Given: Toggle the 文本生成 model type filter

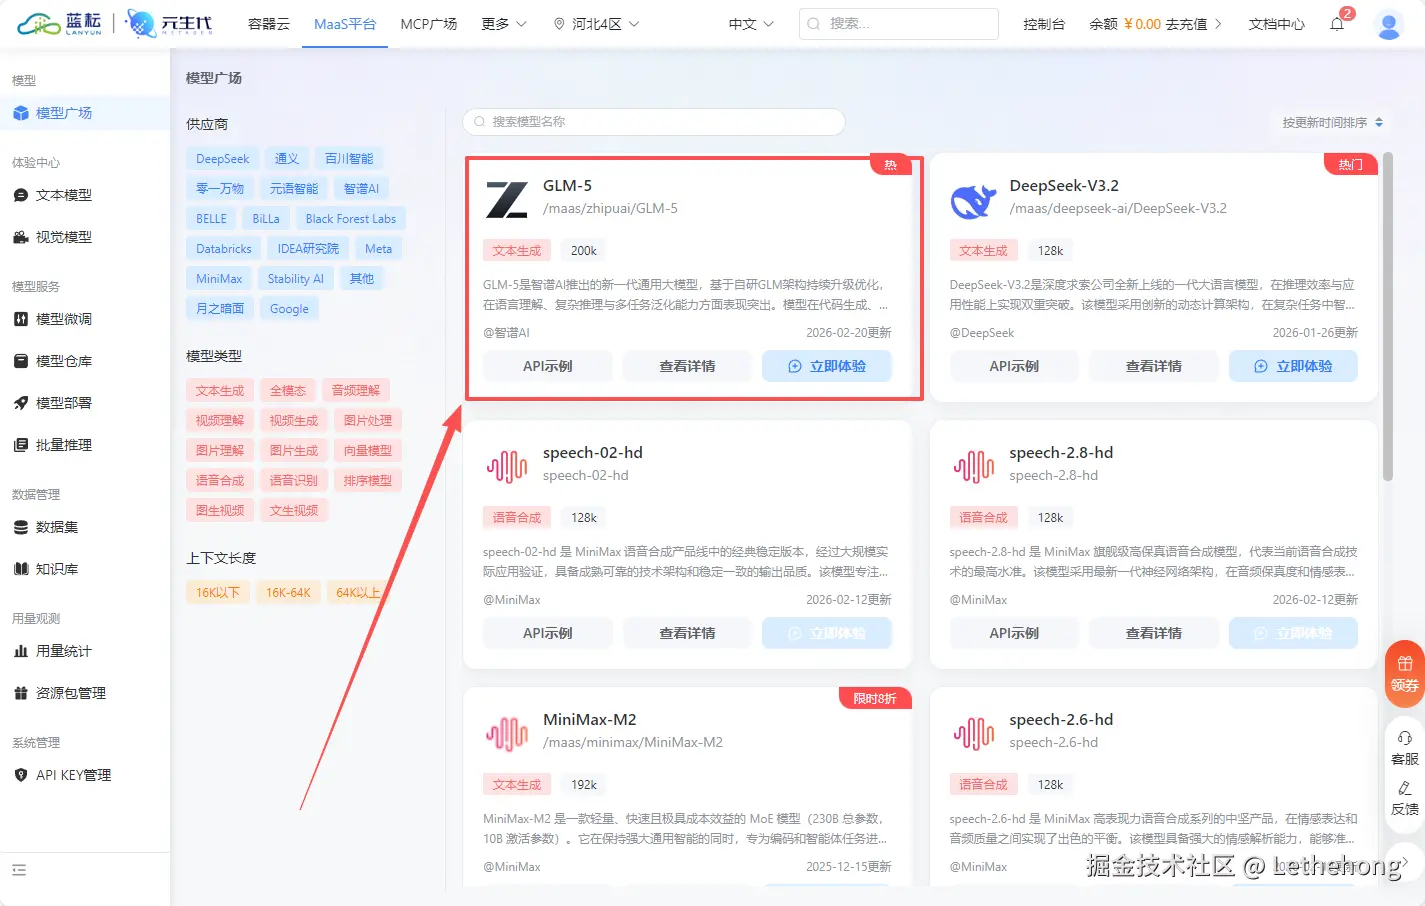Looking at the screenshot, I should (x=220, y=391).
